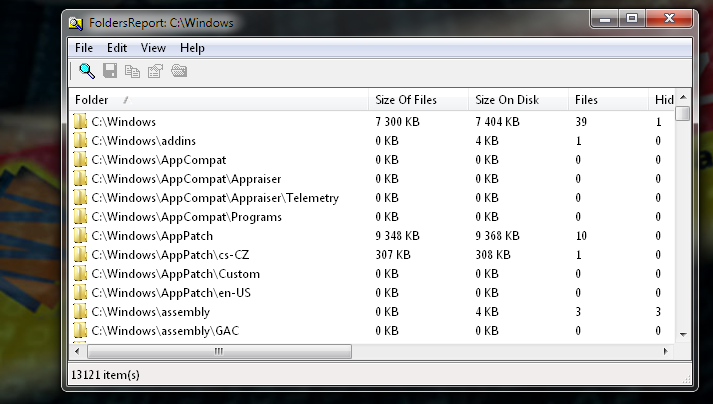Select the C:\Windows\AppPatch folder icon

80,236
